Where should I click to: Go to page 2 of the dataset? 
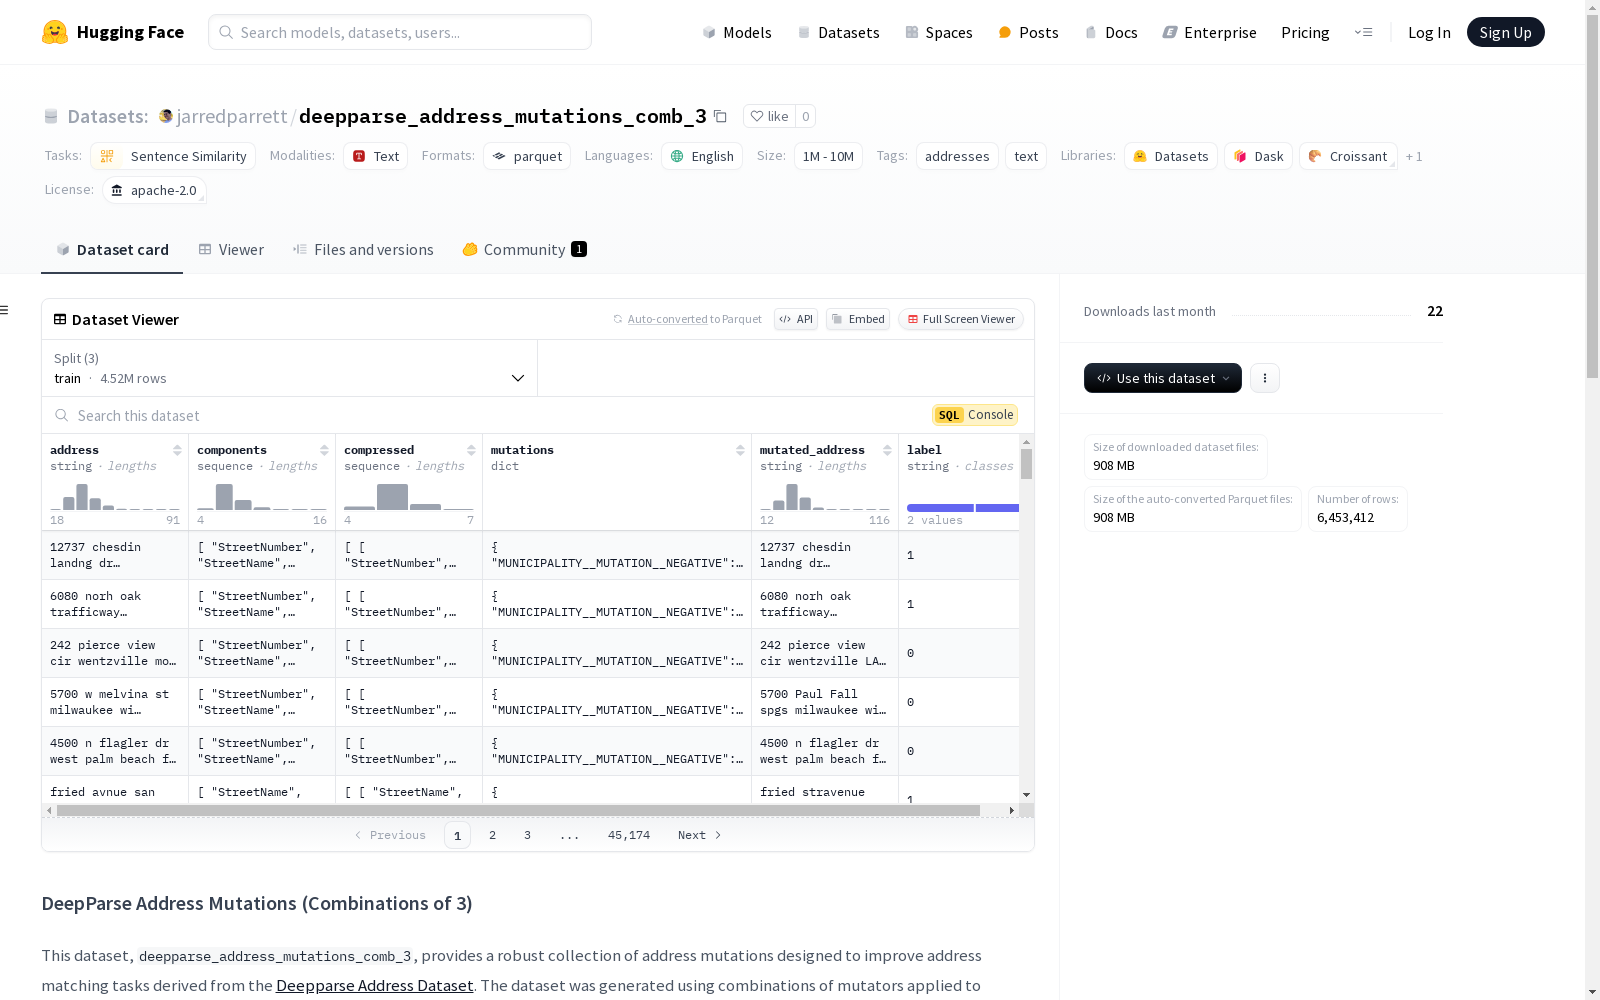click(492, 835)
